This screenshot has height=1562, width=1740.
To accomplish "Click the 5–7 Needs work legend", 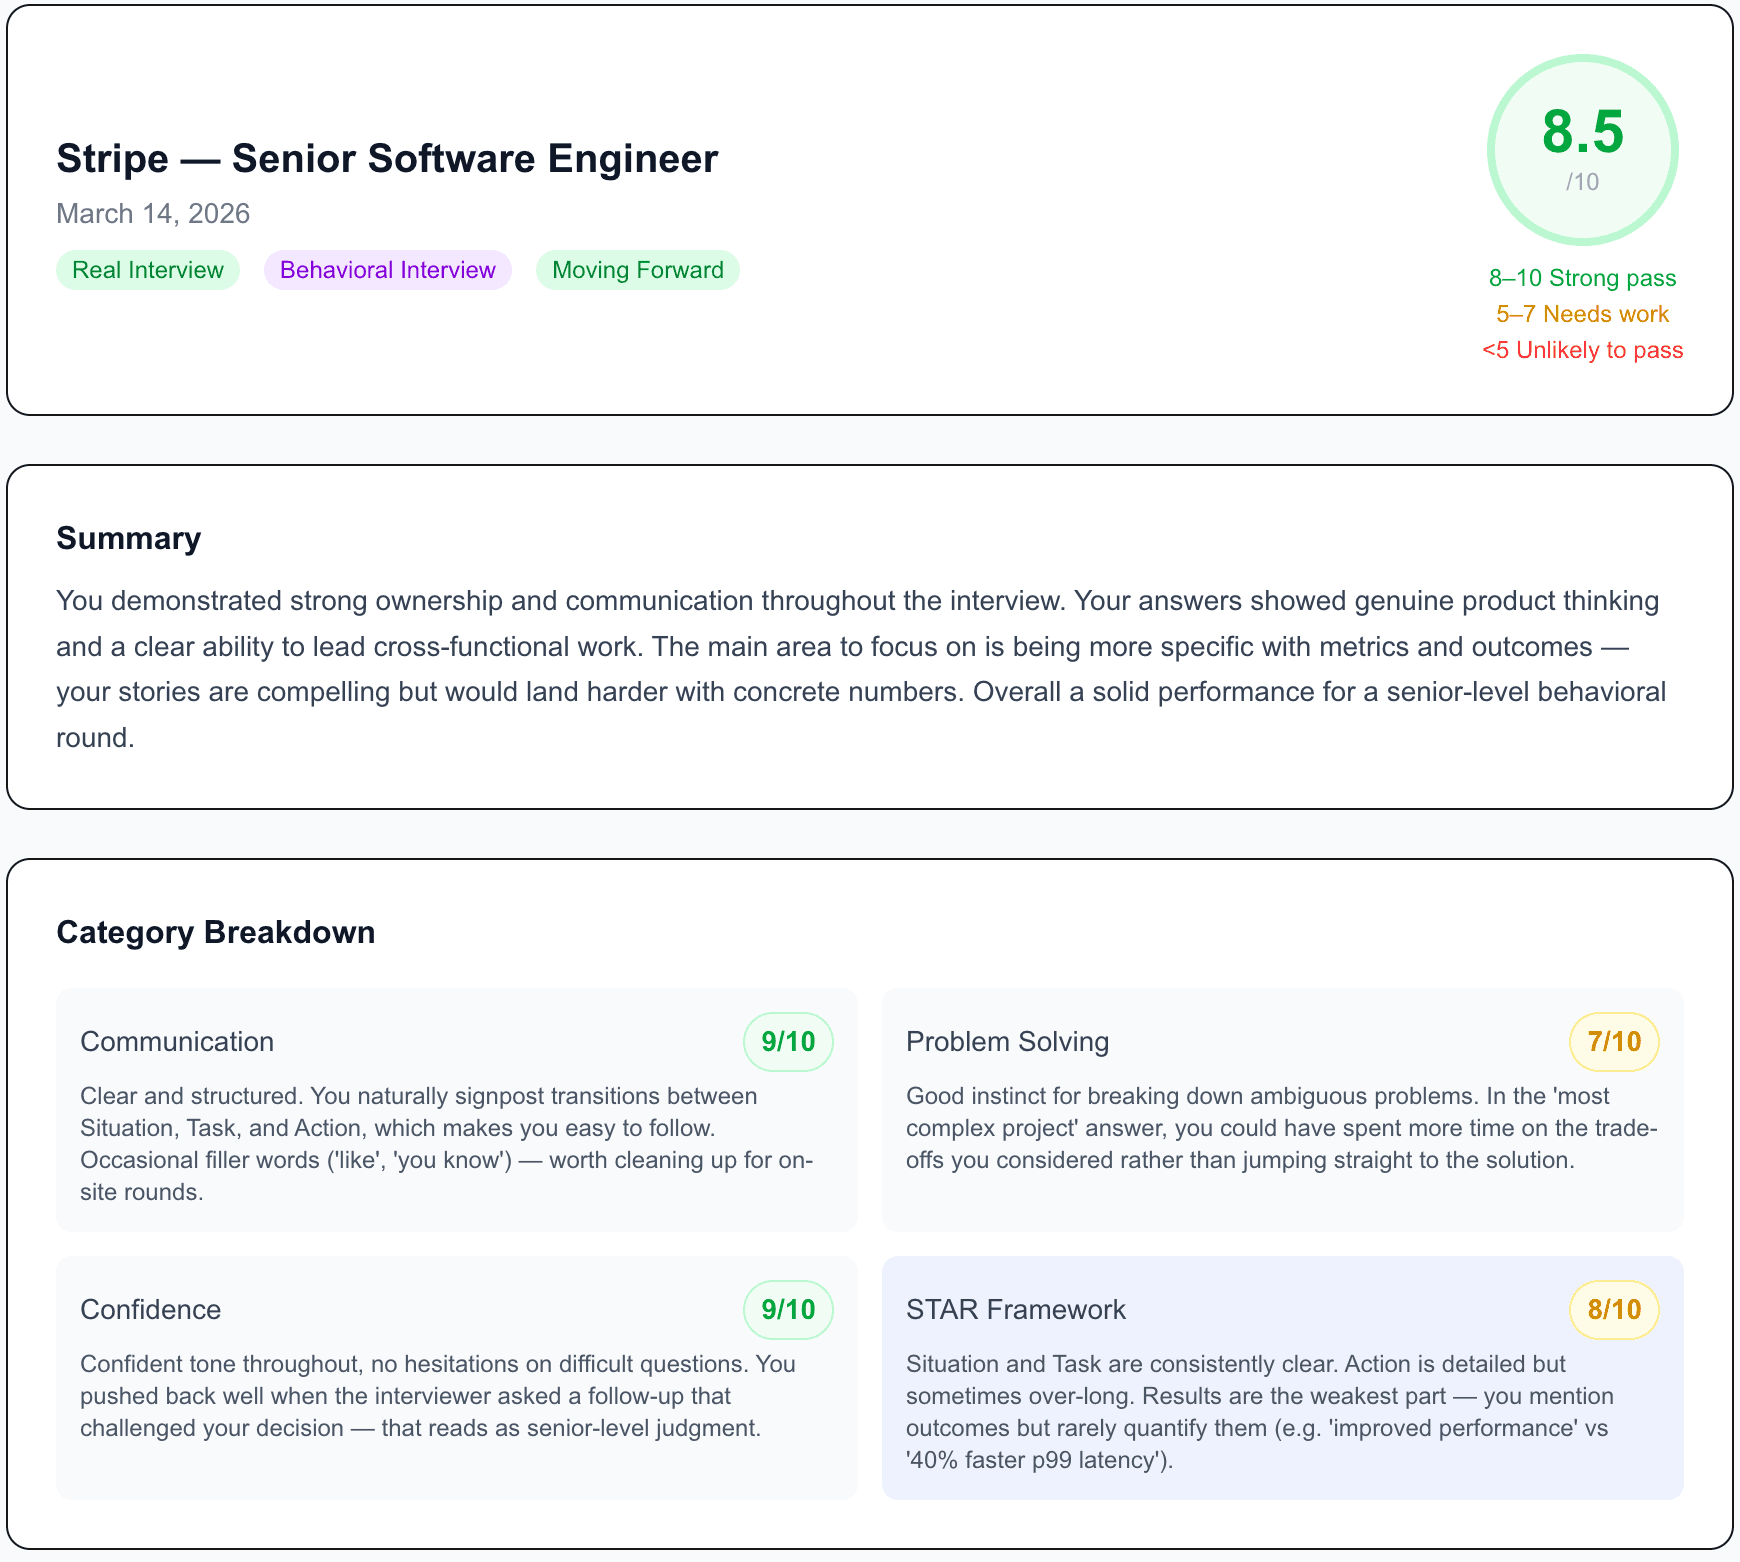I will click(1583, 314).
